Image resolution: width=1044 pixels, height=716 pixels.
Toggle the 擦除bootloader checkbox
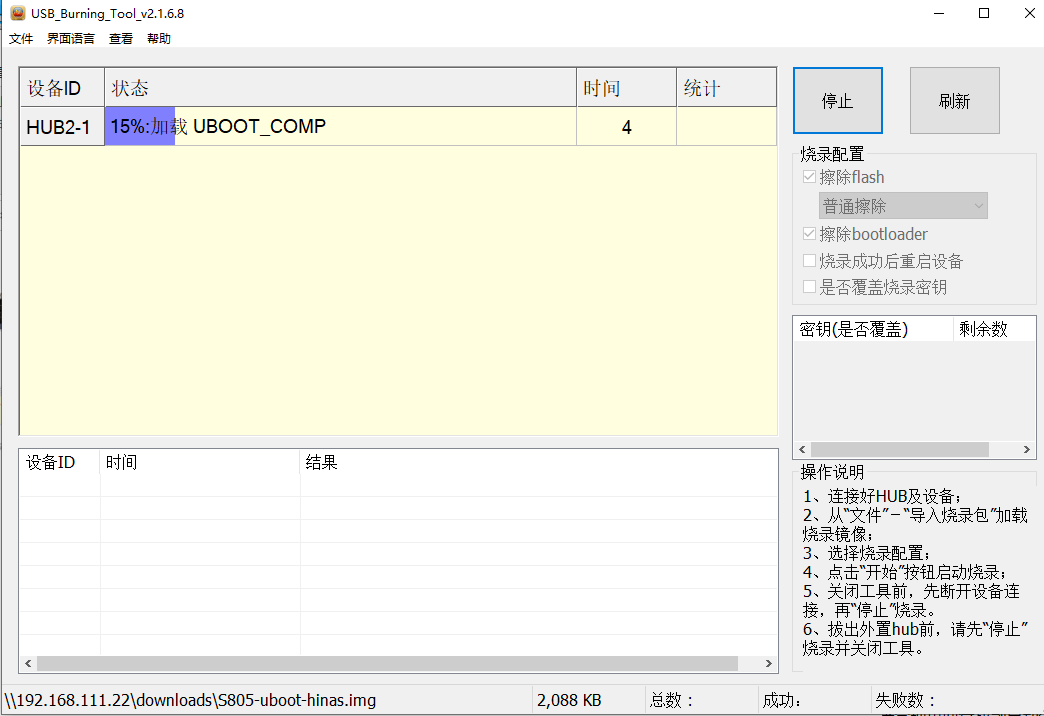[x=810, y=234]
